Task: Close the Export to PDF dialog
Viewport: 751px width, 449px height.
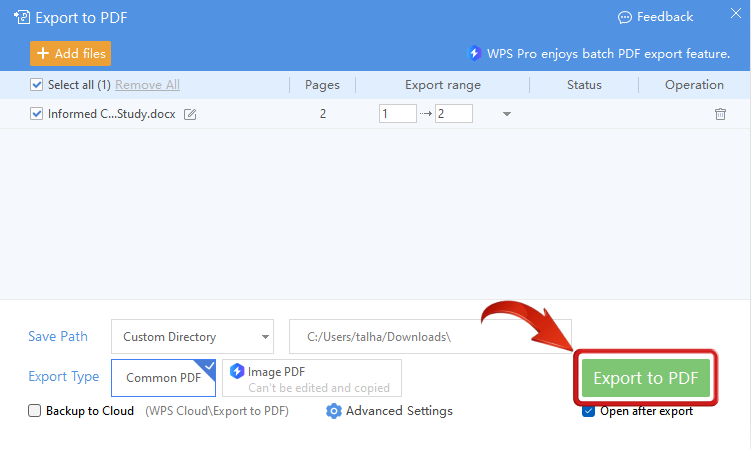Action: coord(736,13)
